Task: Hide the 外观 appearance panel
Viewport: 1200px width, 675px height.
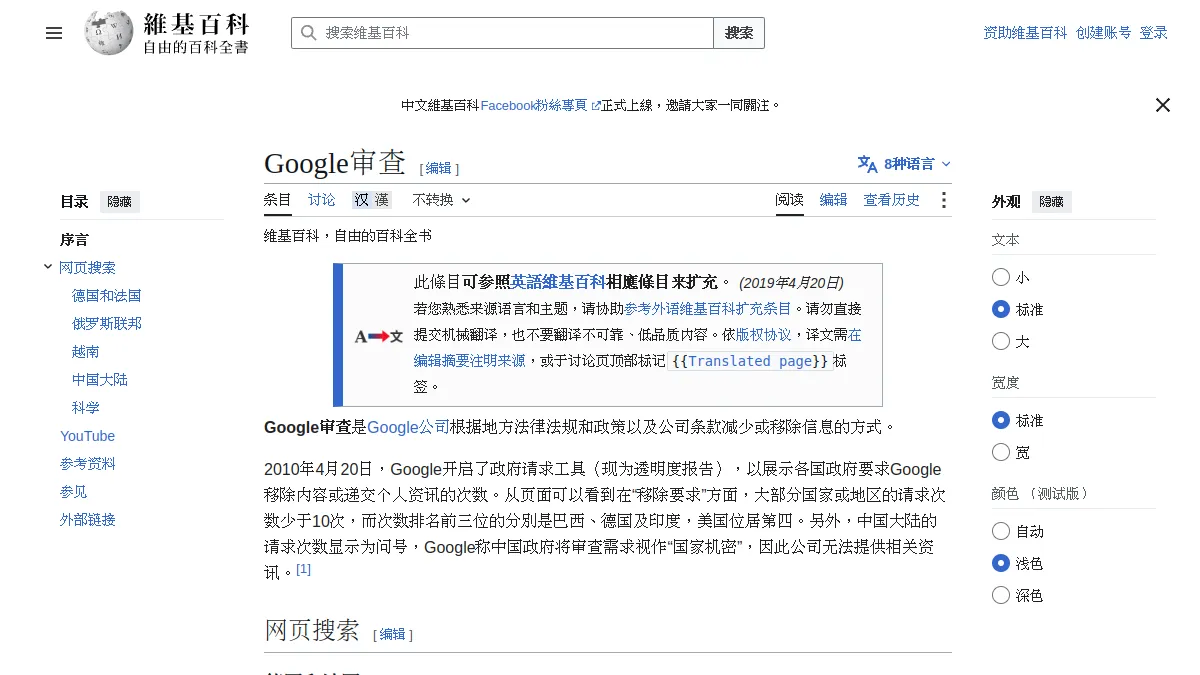Action: pos(1052,201)
